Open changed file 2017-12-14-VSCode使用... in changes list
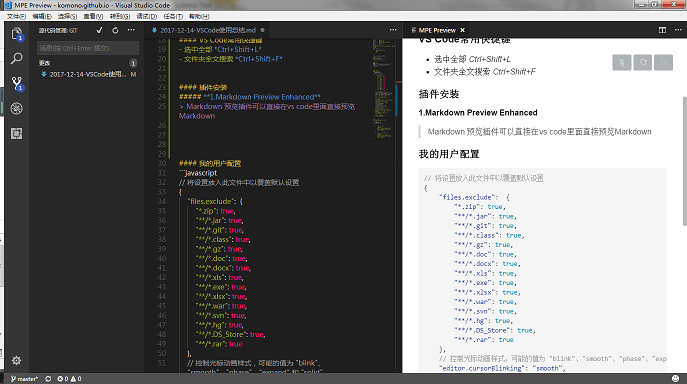 pyautogui.click(x=88, y=74)
